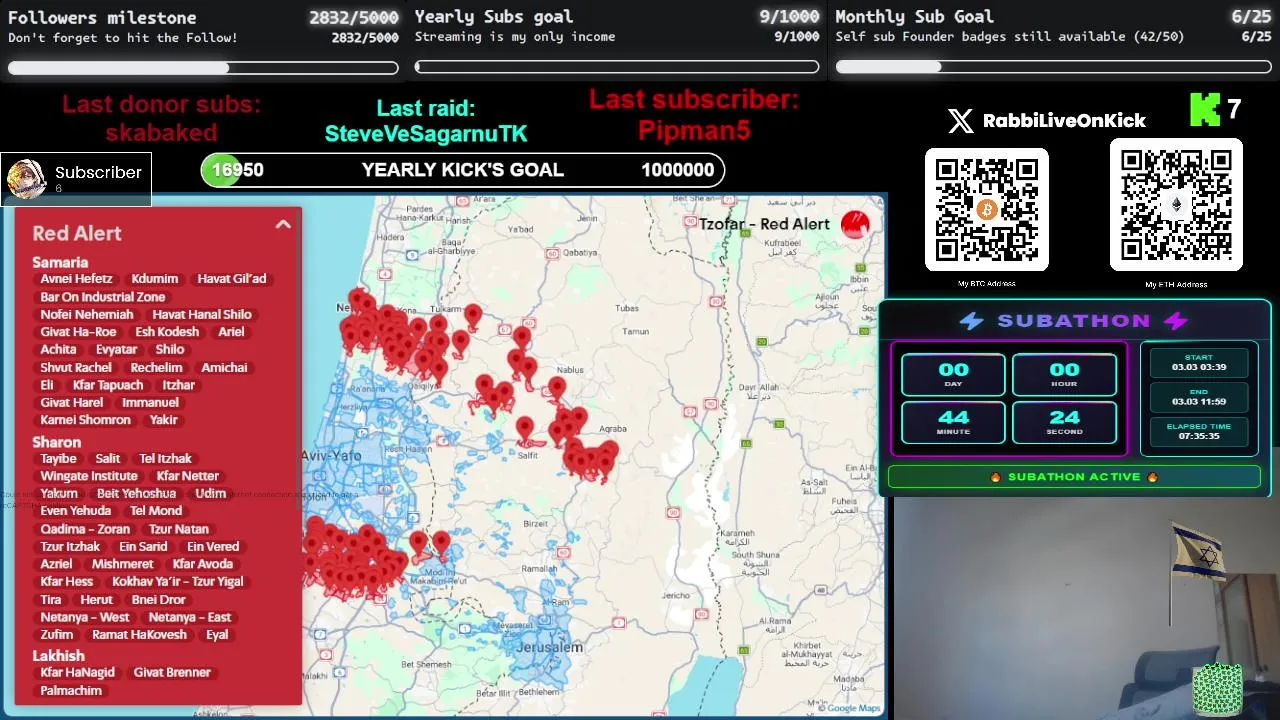Screen dimensions: 1280x720
Task: Click the Sharon region heading
Action: click(56, 441)
